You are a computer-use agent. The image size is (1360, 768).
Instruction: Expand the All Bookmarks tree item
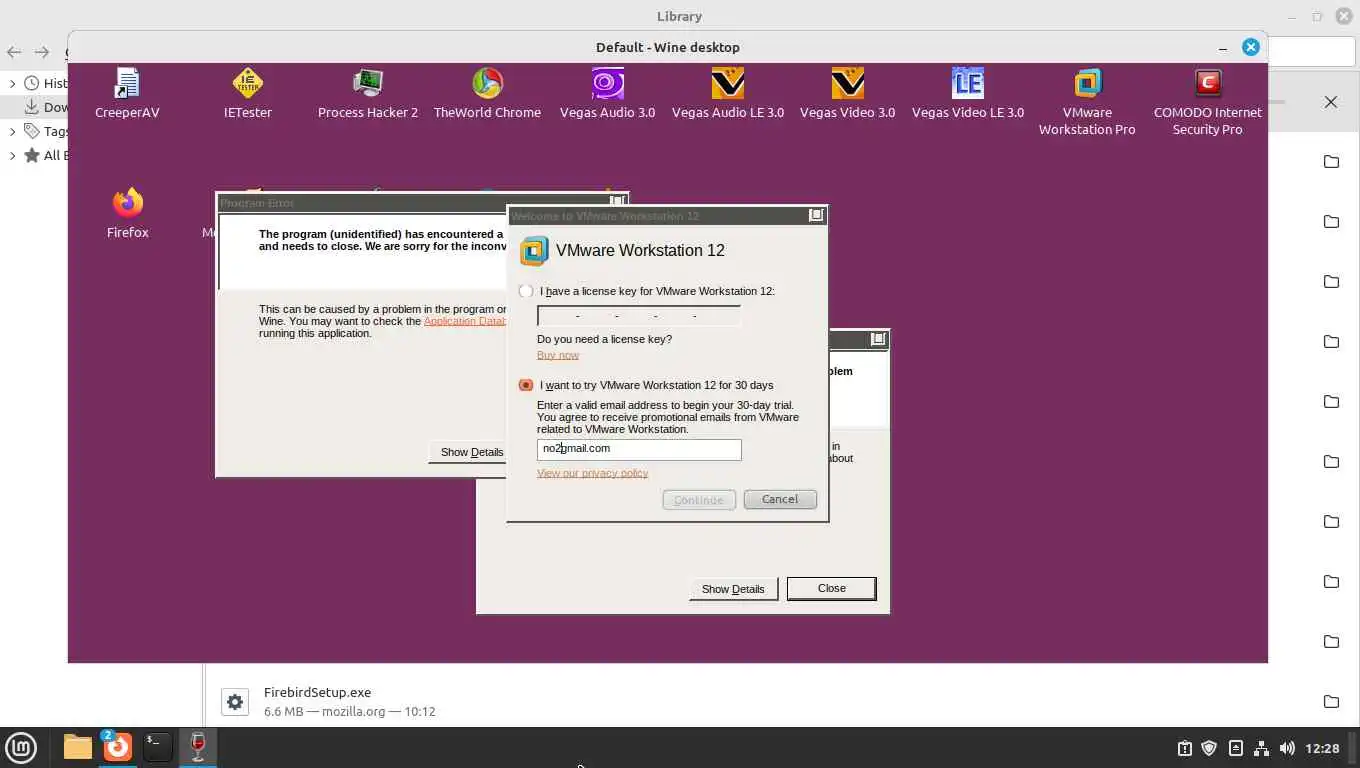point(12,155)
